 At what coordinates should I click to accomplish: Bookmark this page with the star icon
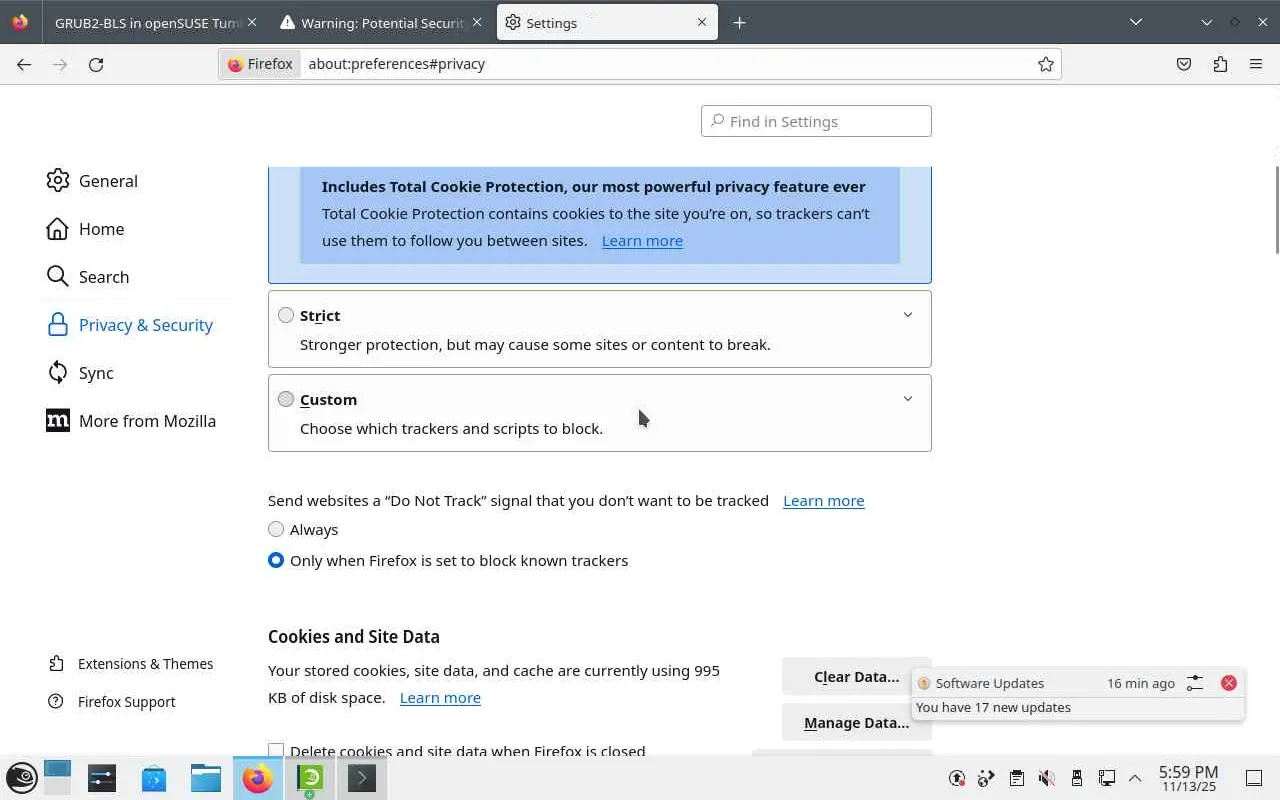[1045, 64]
